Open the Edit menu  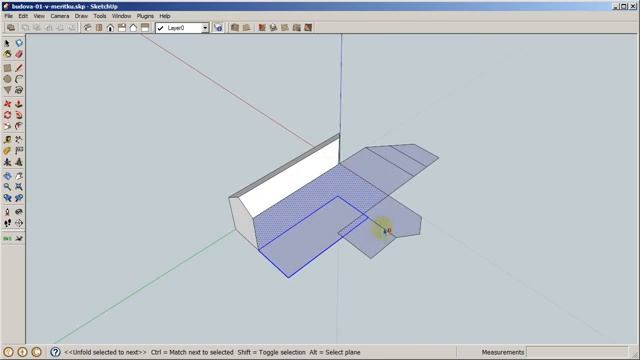23,16
